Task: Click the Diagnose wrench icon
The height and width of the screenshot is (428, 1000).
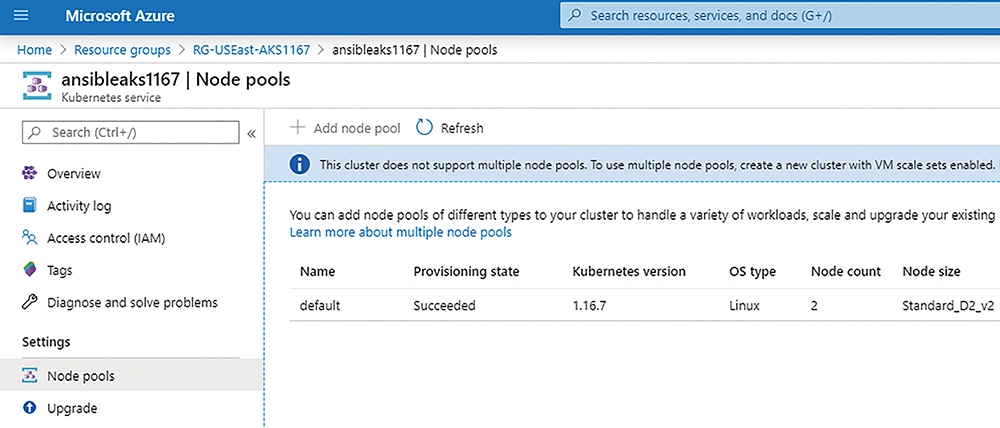Action: [30, 302]
